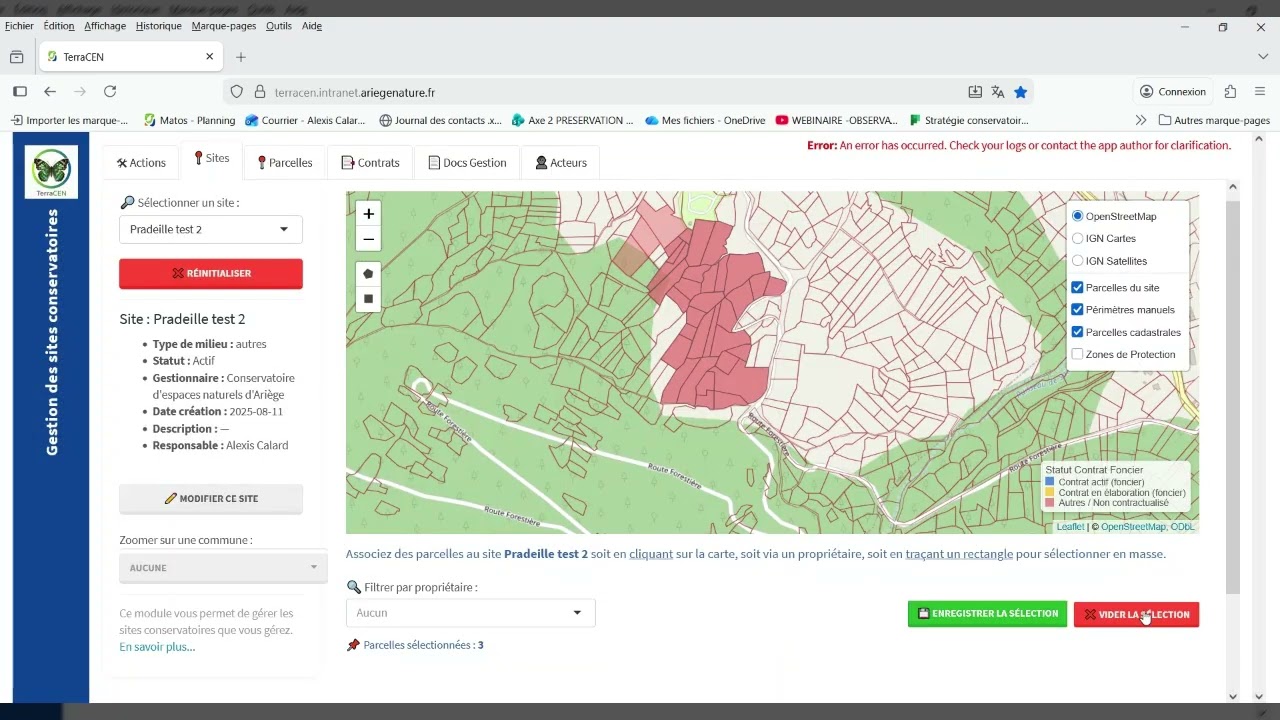
Task: Open the En savoir plus link
Action: coord(157,647)
